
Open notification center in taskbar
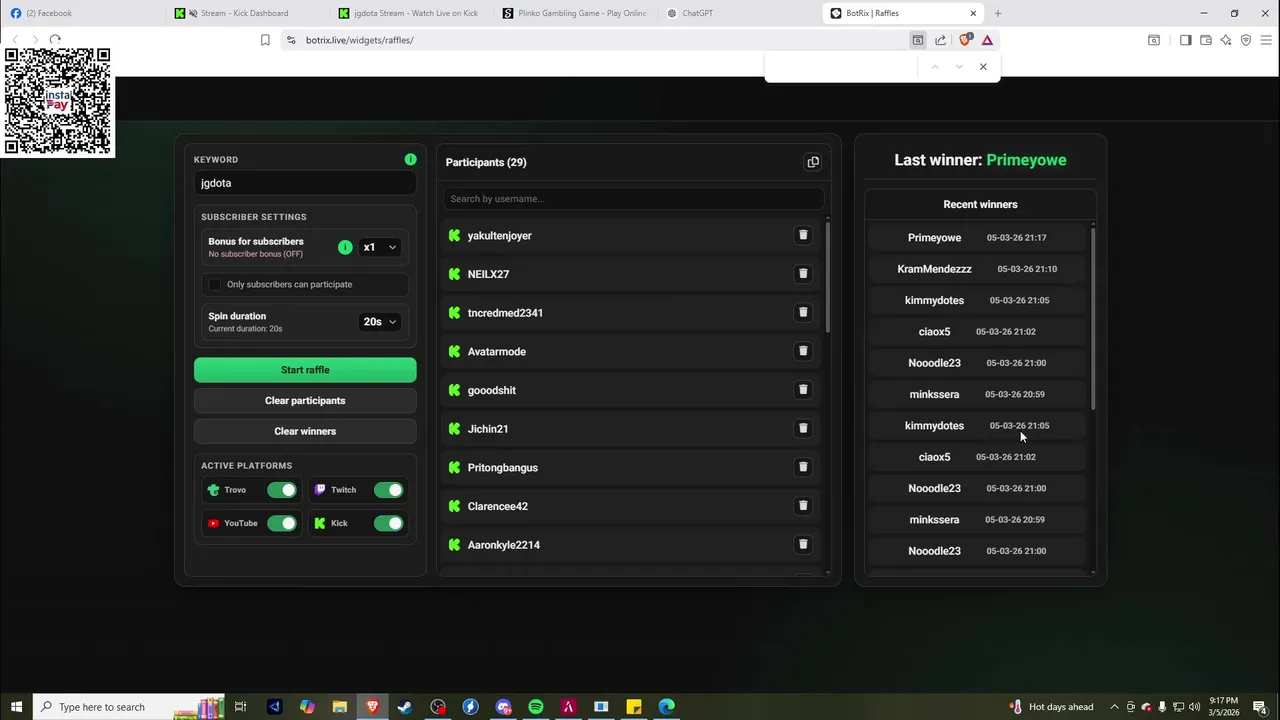1260,707
